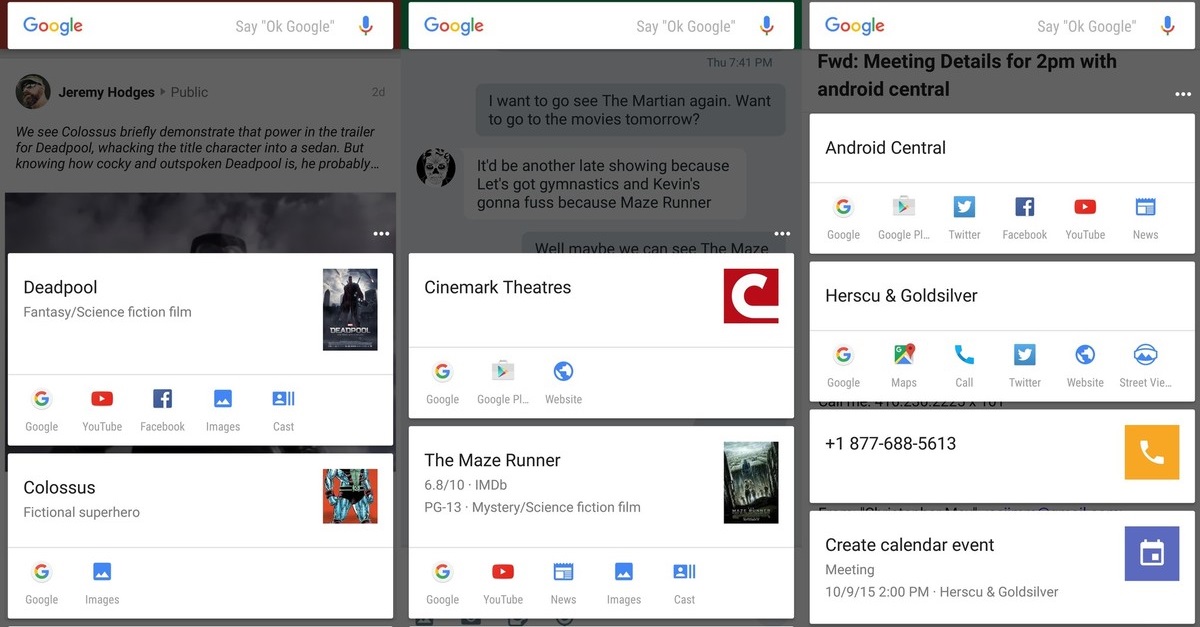
Task: Open Google search from Cinemark Theatres card
Action: (x=442, y=383)
